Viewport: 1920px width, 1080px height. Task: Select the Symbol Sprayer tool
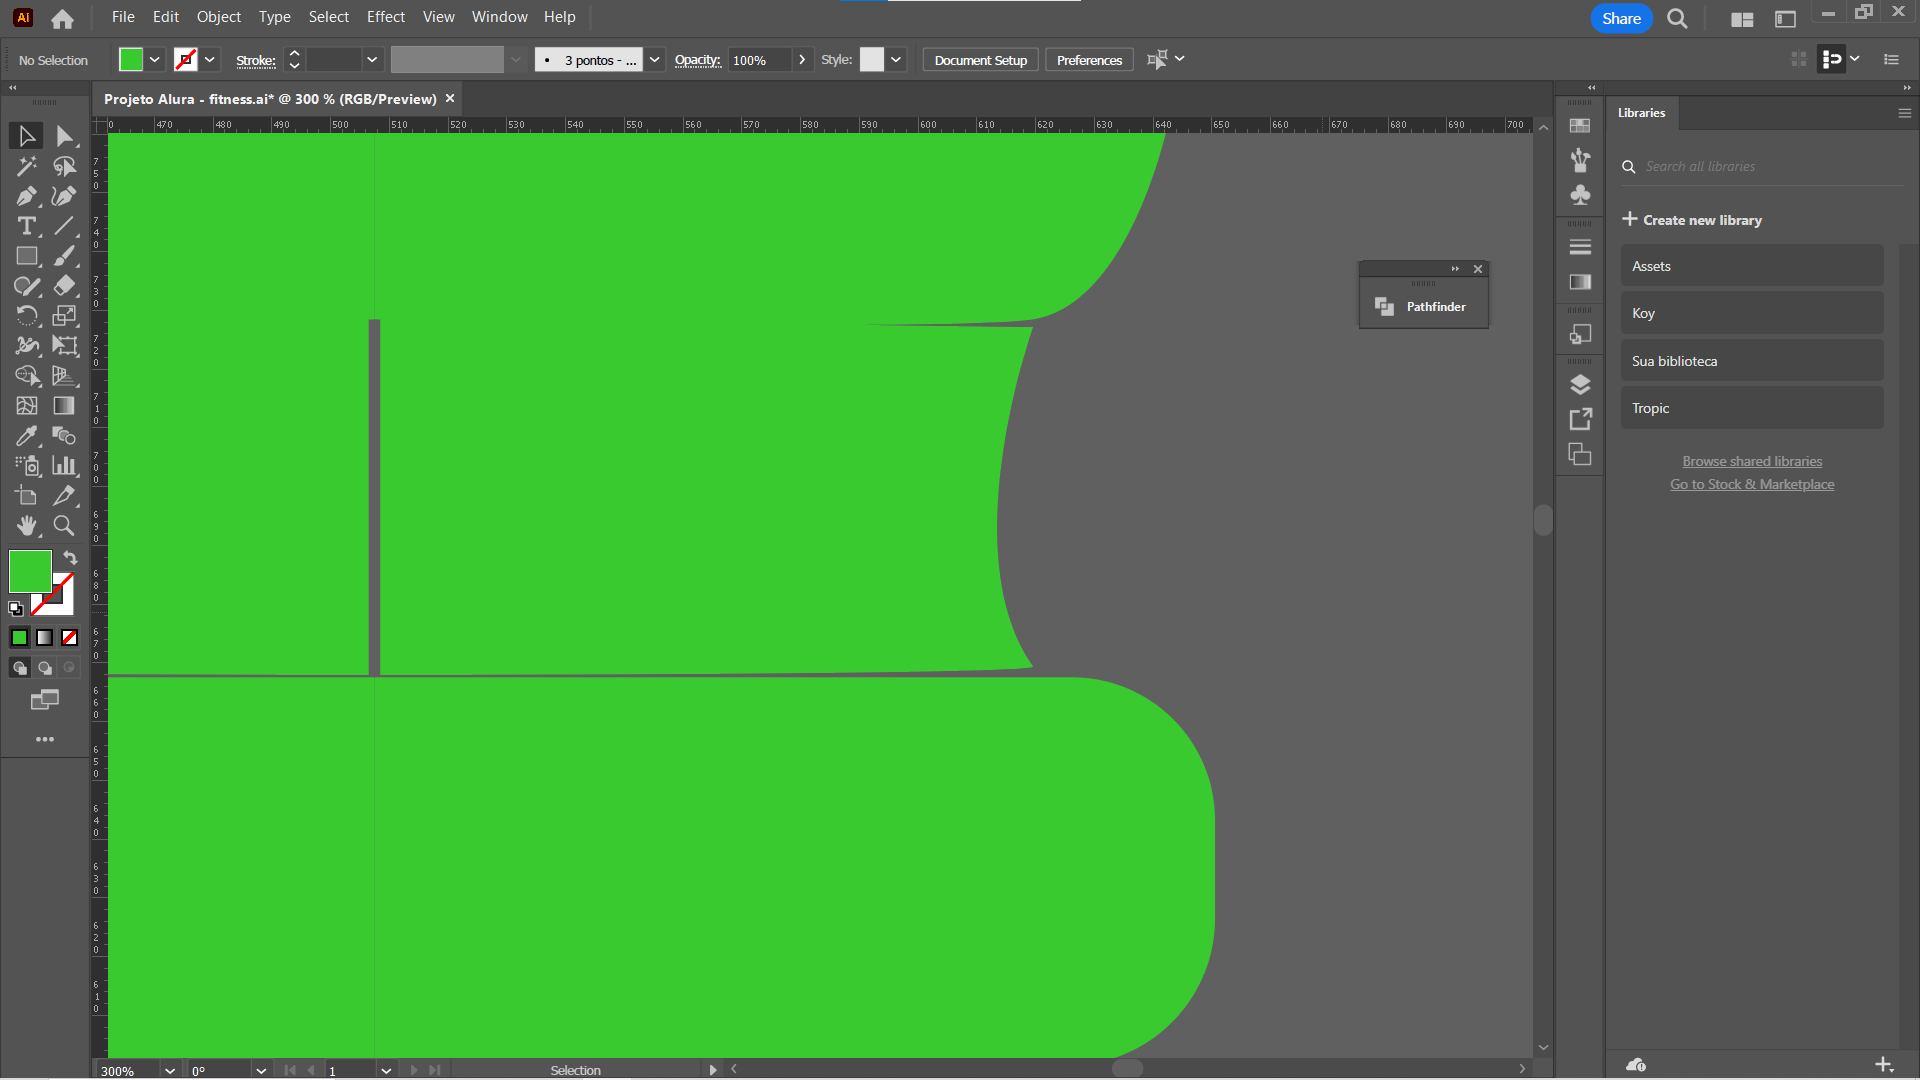27,466
